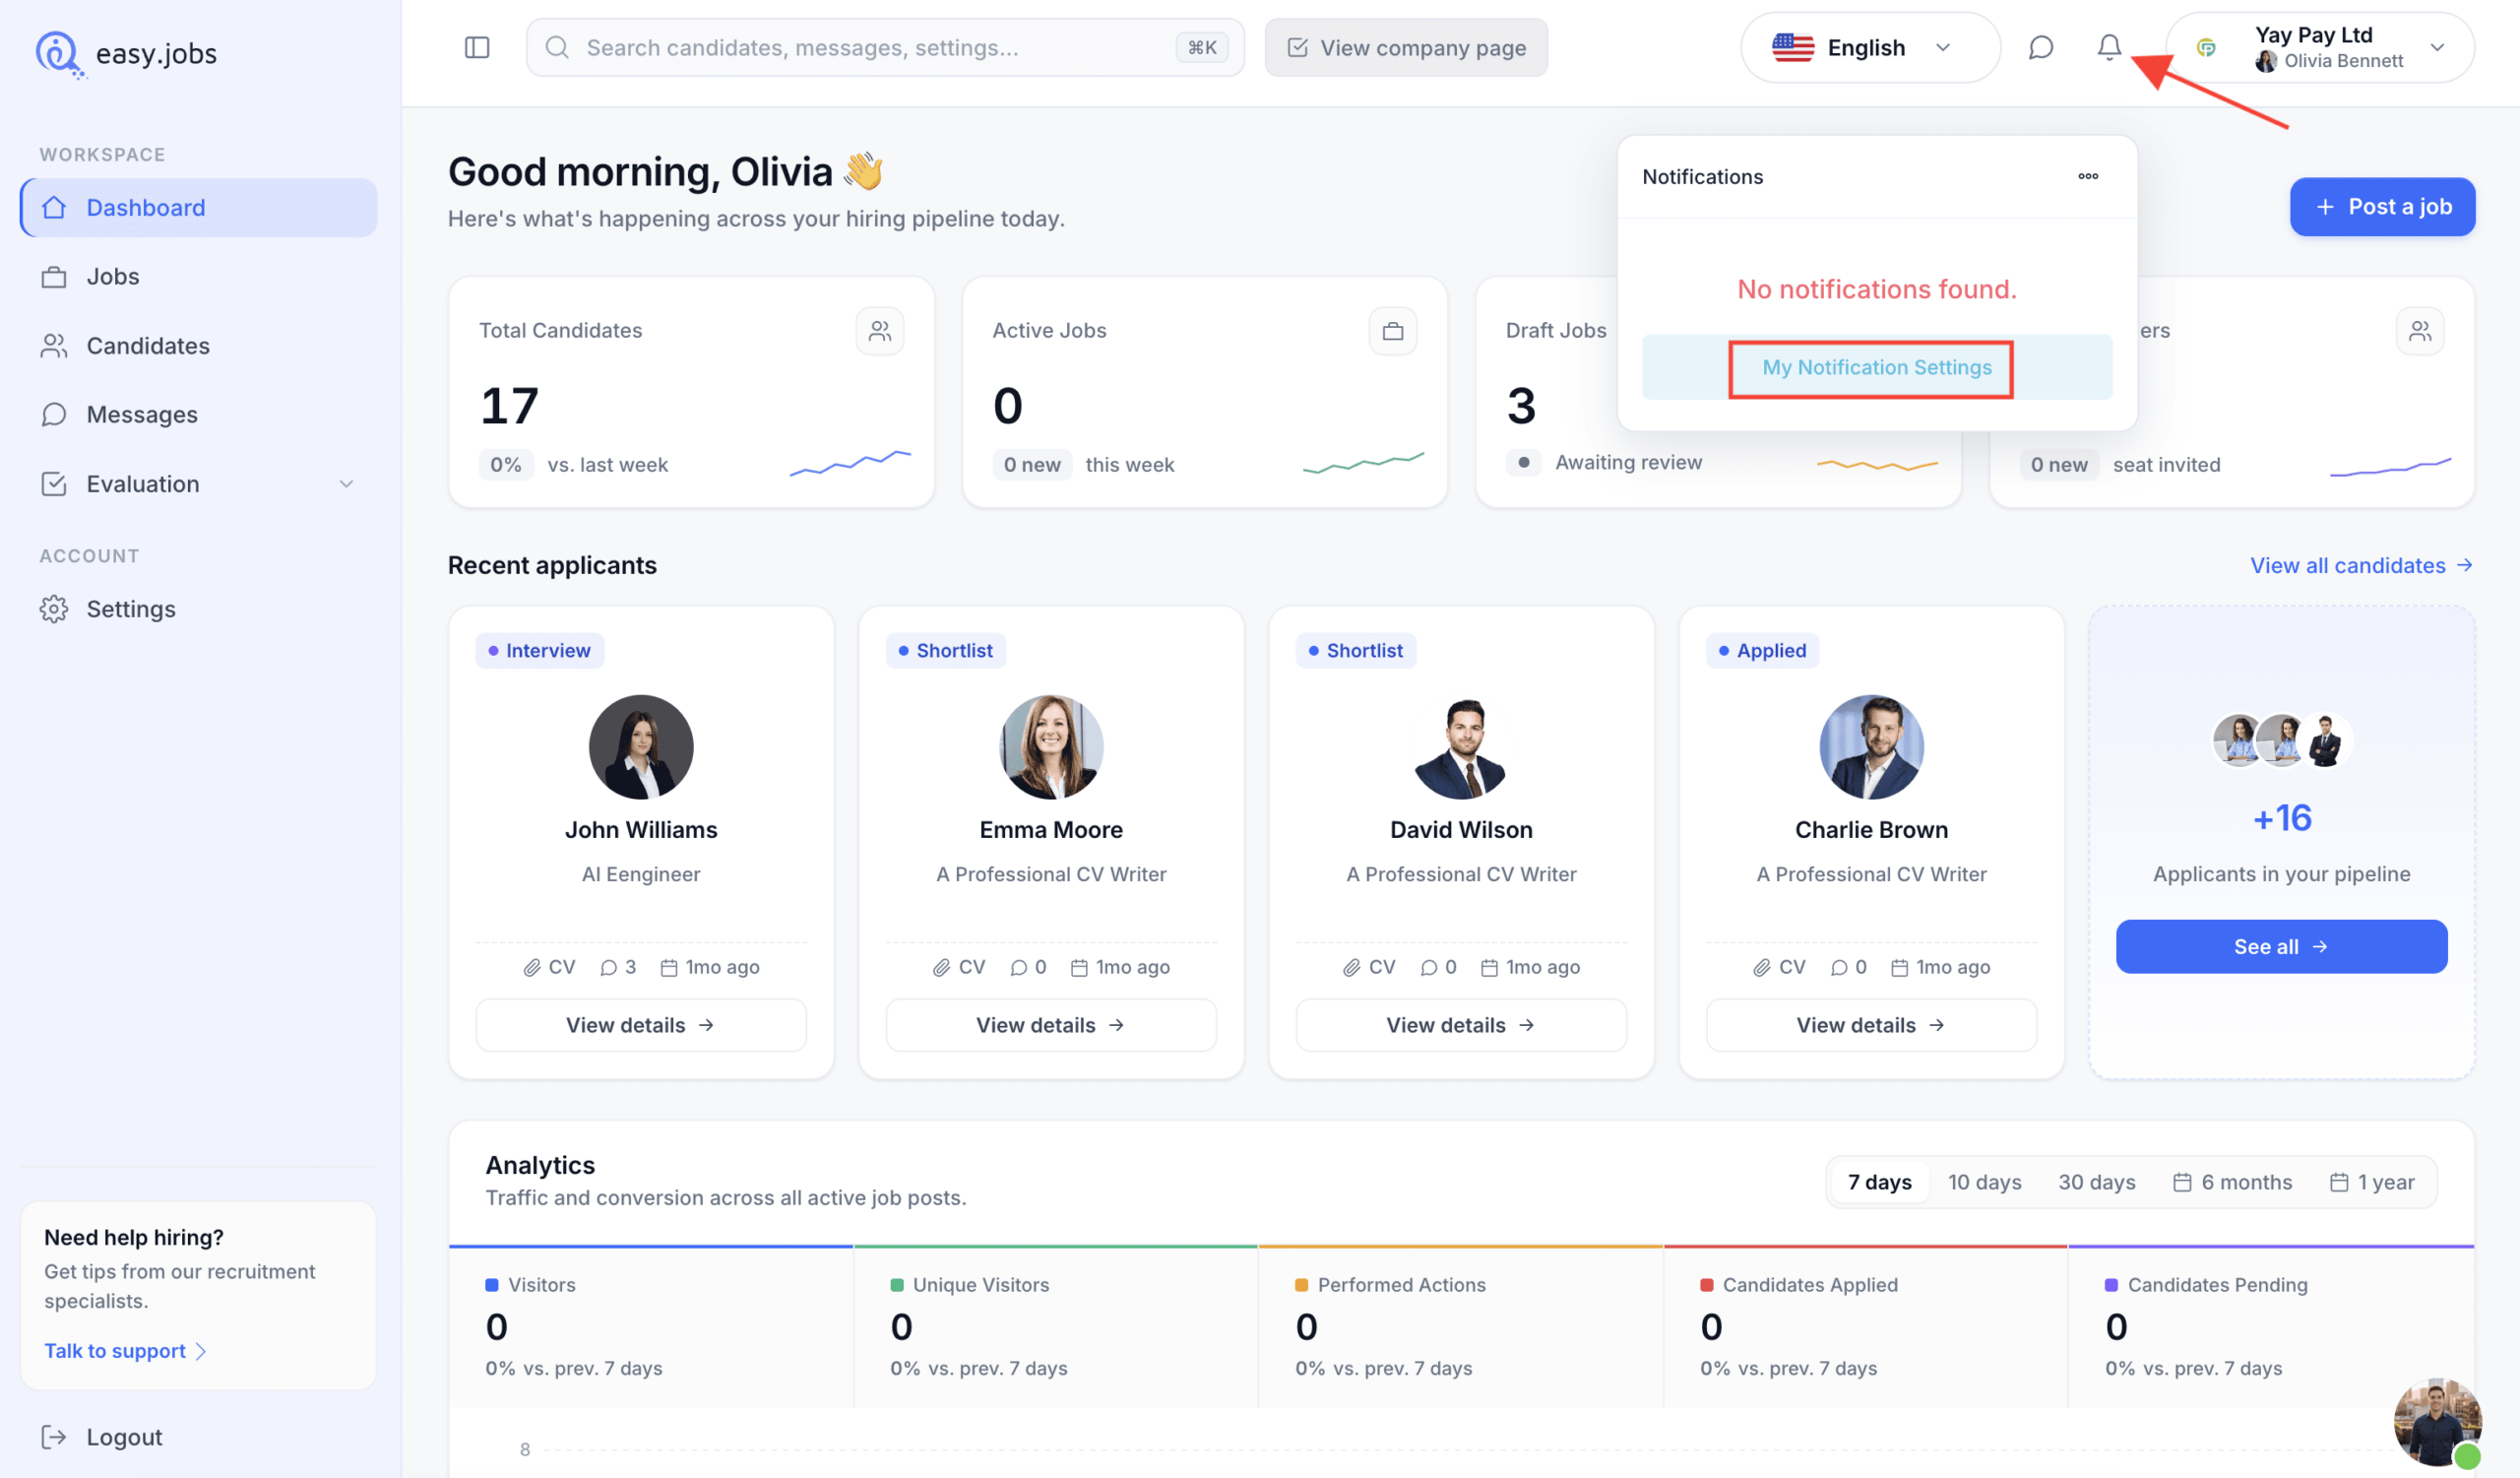Go to Candidates in the sidebar
This screenshot has height=1478, width=2520.
[198, 345]
